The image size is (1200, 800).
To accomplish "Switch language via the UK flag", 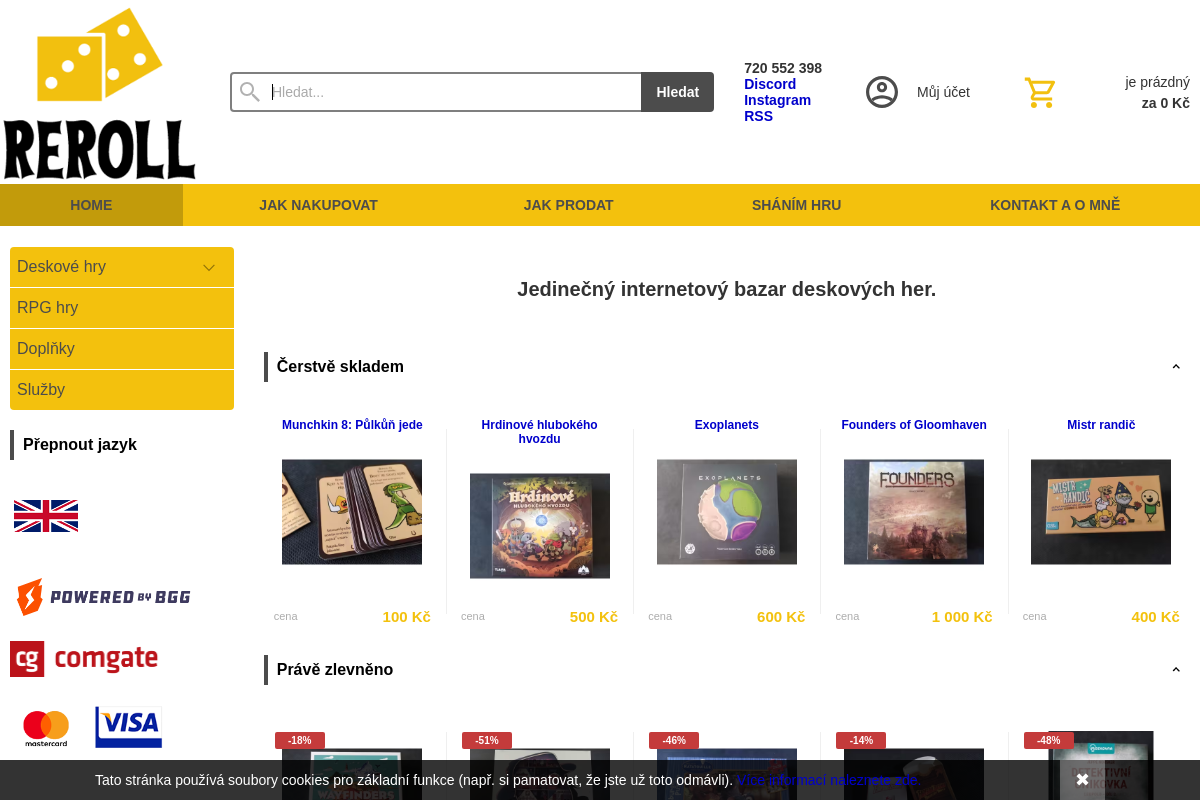I will 46,516.
